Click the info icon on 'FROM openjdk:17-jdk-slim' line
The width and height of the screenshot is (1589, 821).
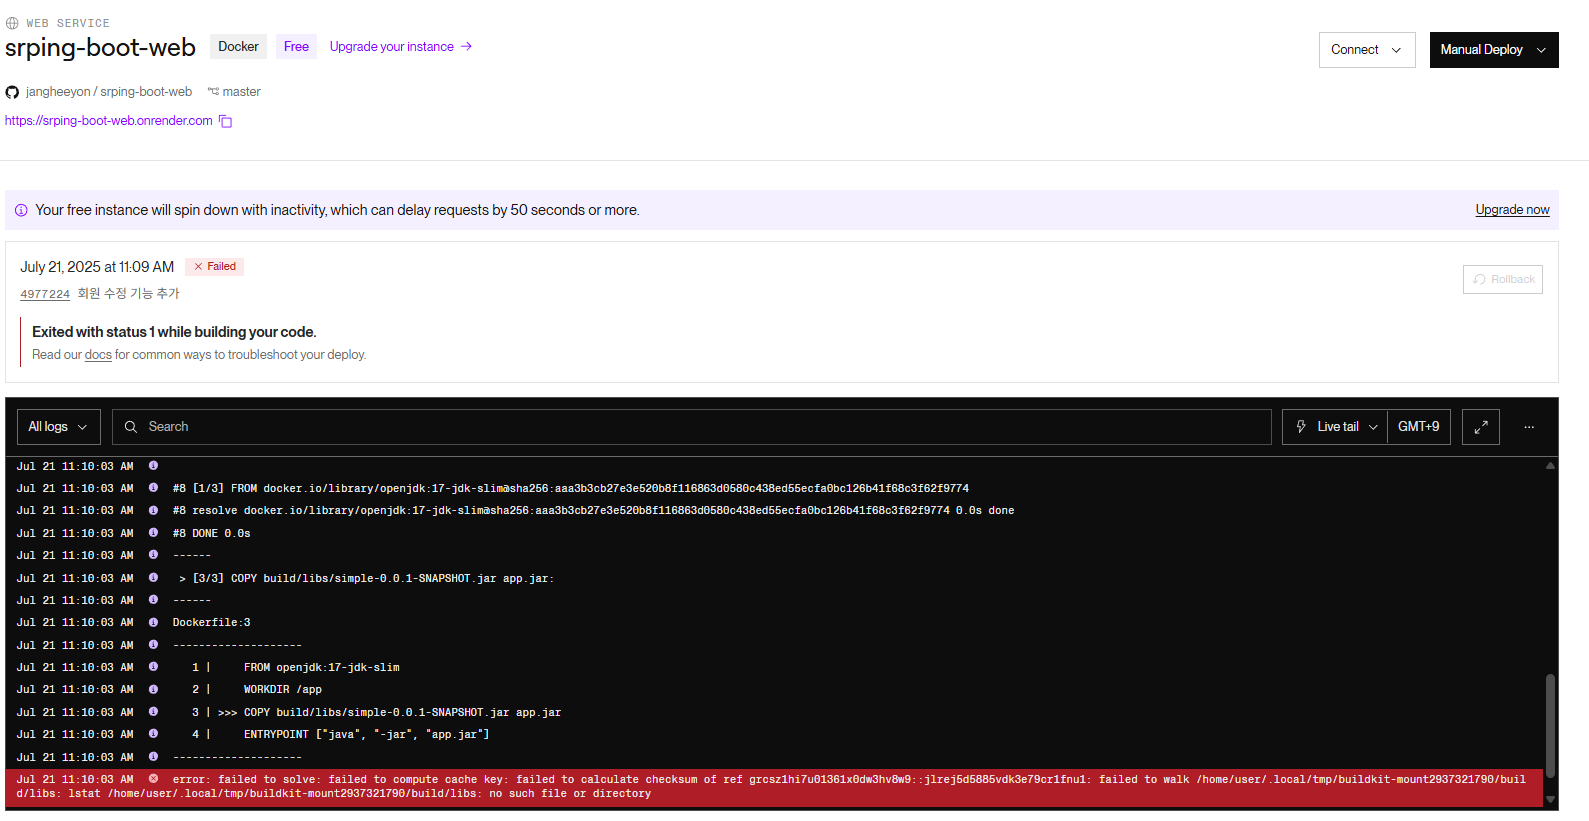tap(153, 667)
